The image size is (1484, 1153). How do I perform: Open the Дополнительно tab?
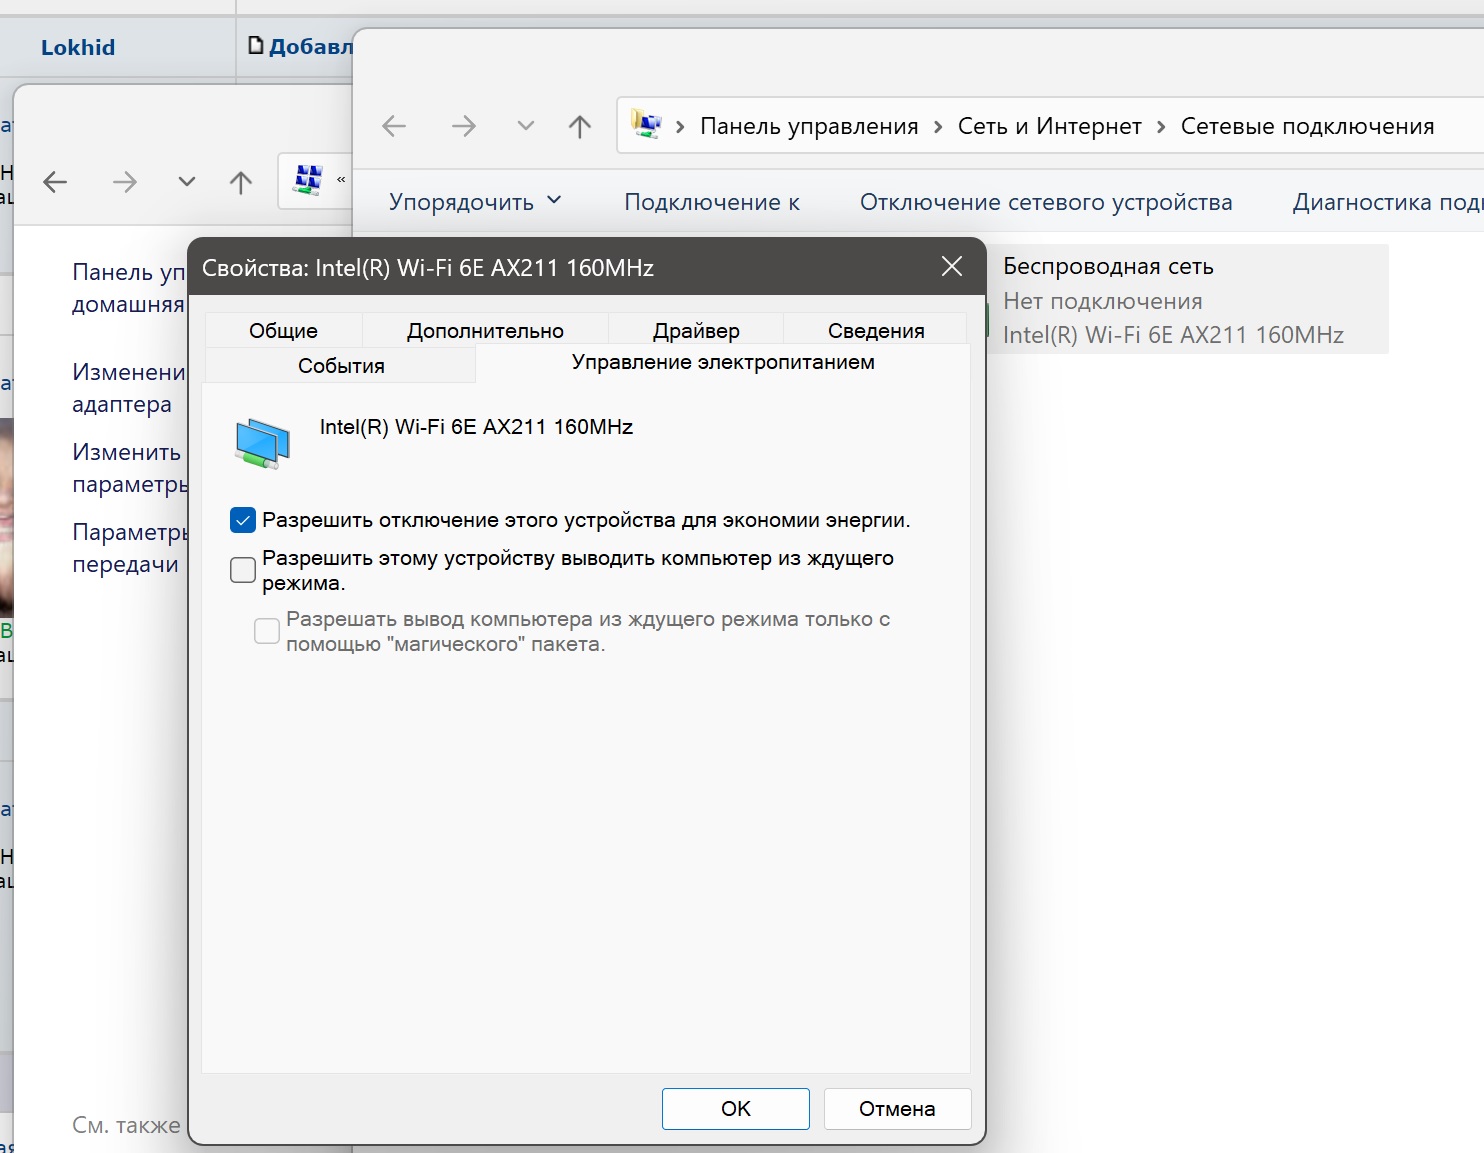tap(485, 331)
